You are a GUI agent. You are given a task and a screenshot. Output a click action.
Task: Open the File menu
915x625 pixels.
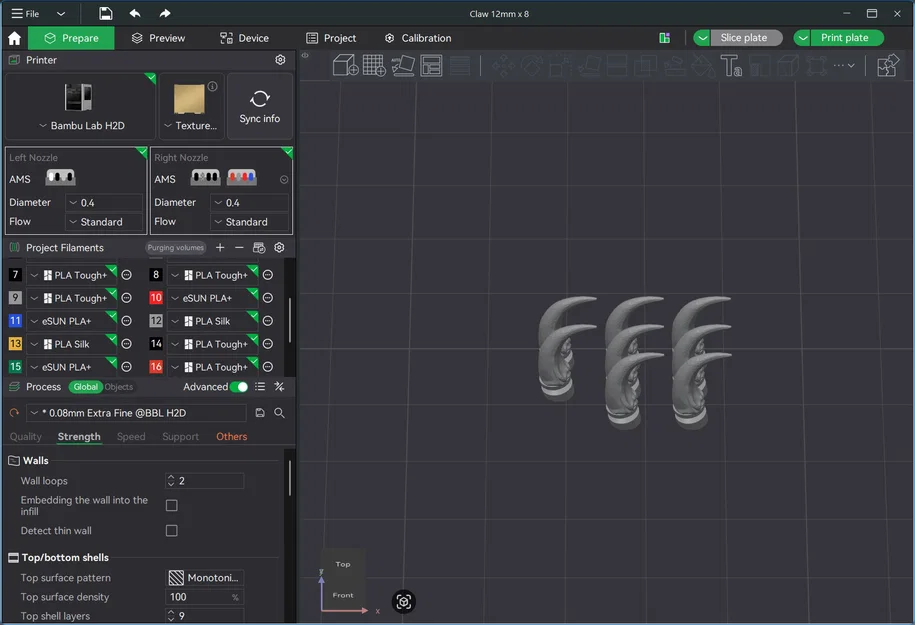coord(26,13)
